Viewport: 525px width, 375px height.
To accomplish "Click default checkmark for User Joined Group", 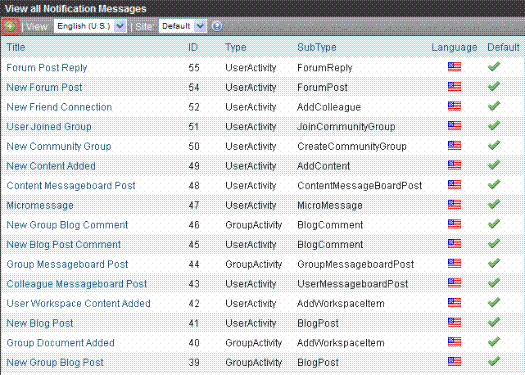I will point(494,125).
